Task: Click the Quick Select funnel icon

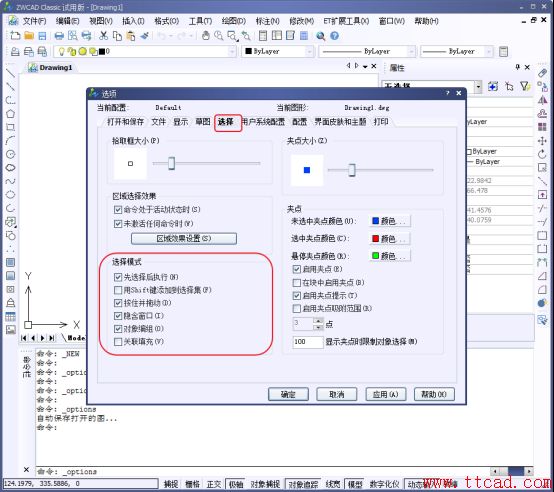Action: pos(525,86)
